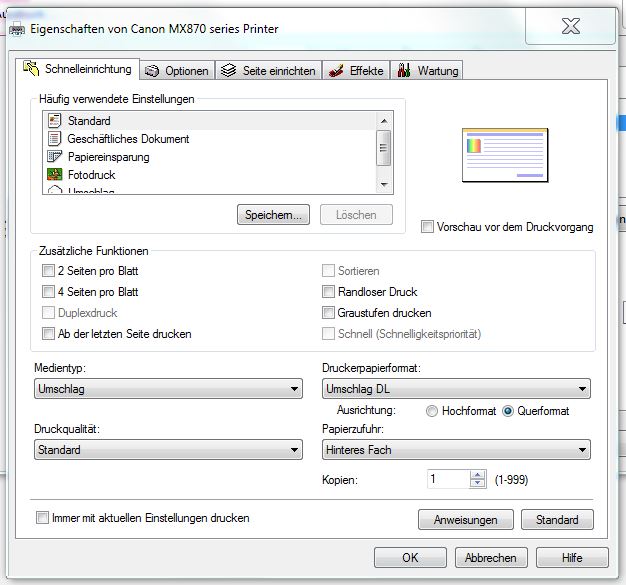Check Immer mit aktuellen Einstellungen drucken
The height and width of the screenshot is (585, 626).
click(42, 518)
